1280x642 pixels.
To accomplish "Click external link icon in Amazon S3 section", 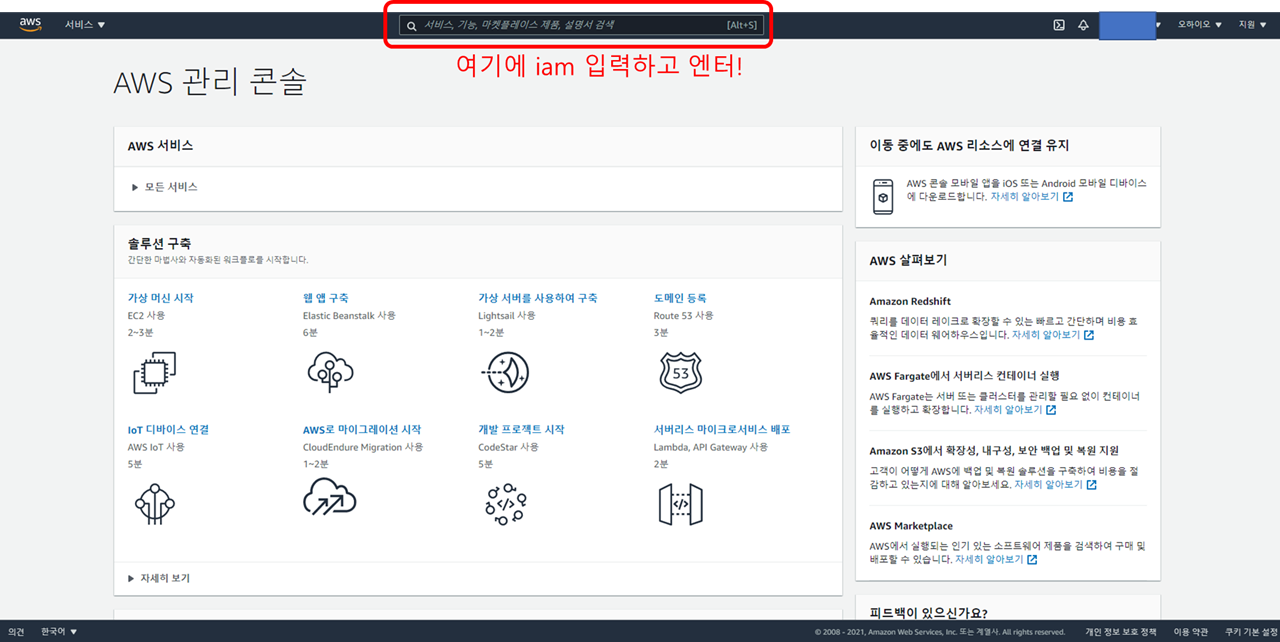I will [1092, 485].
